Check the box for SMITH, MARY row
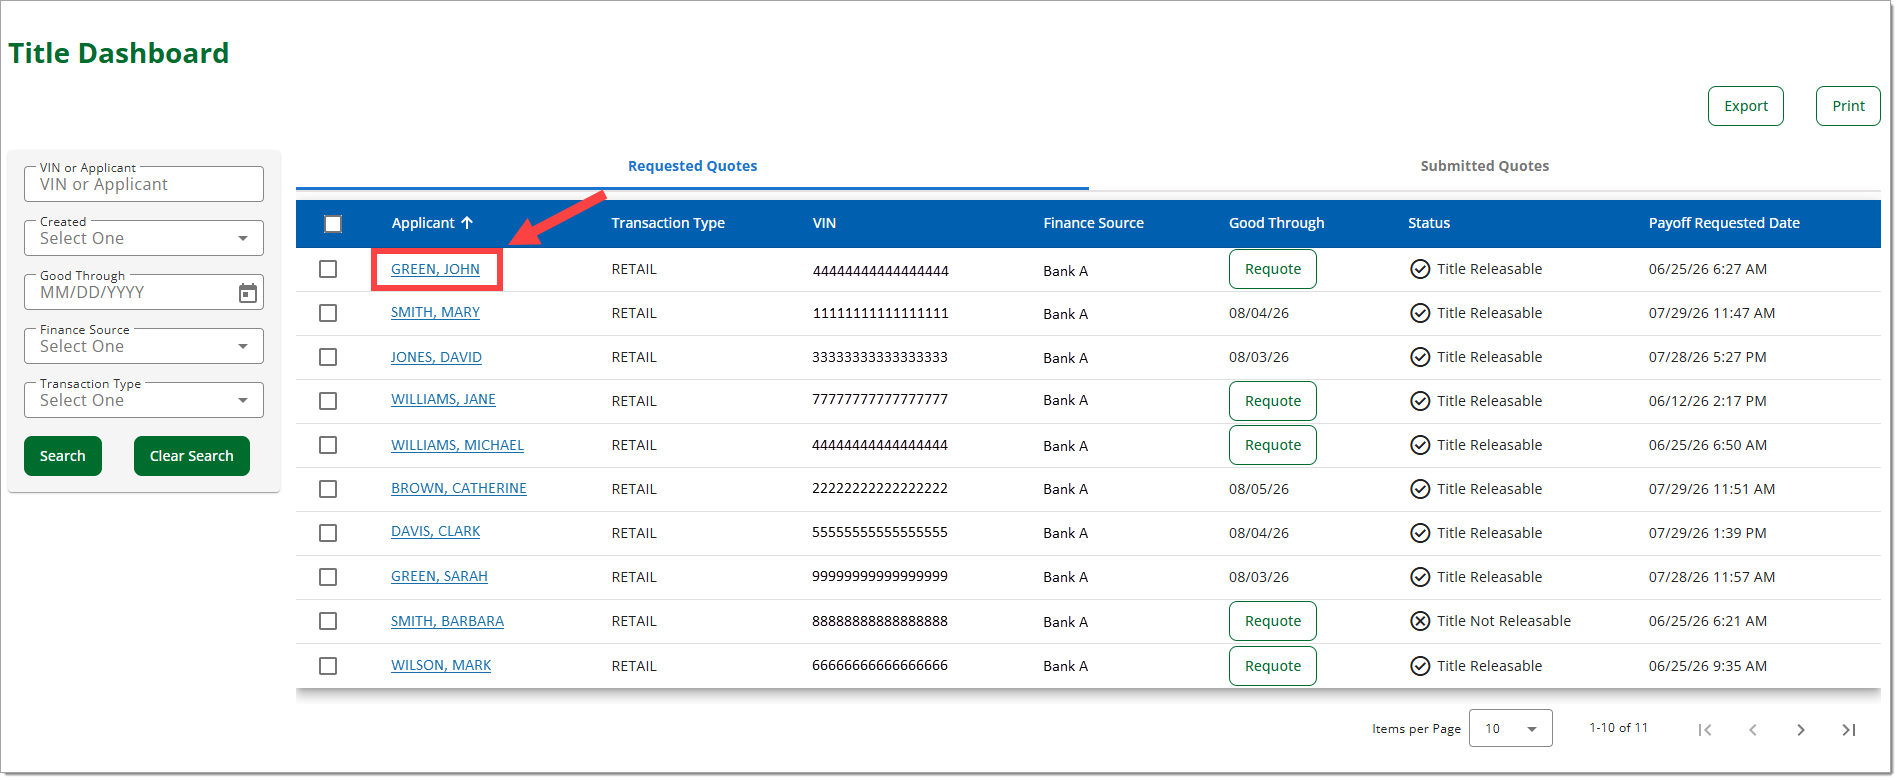This screenshot has height=780, width=1898. pyautogui.click(x=328, y=313)
